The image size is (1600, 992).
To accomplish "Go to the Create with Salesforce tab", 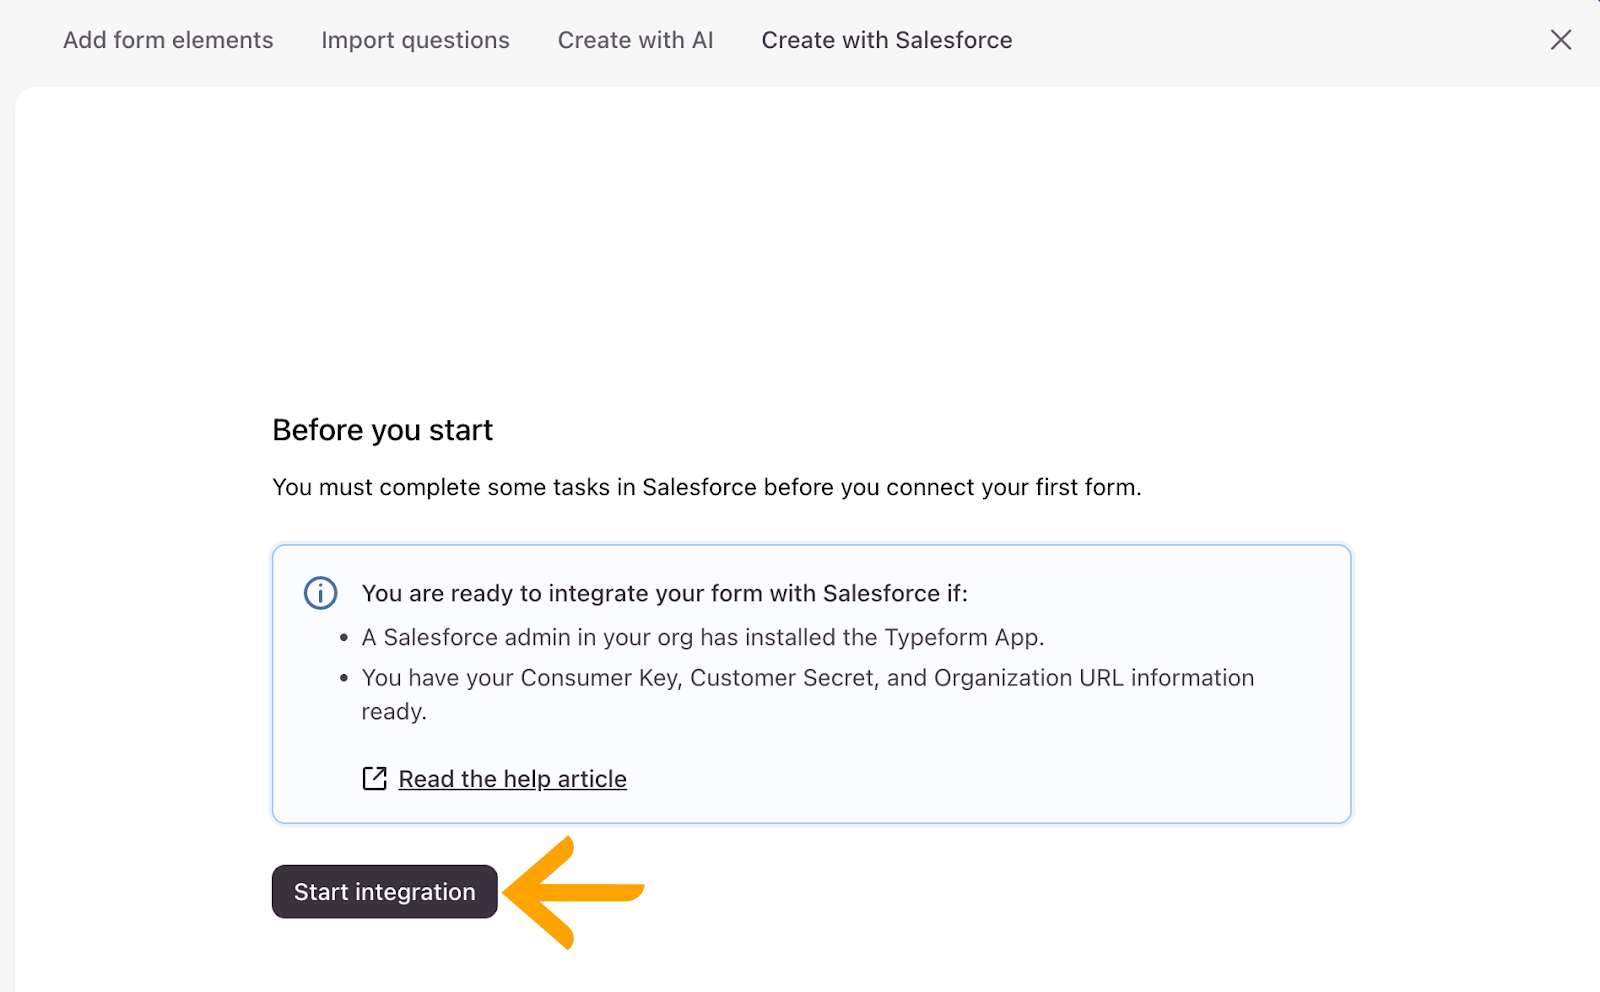I will coord(886,40).
